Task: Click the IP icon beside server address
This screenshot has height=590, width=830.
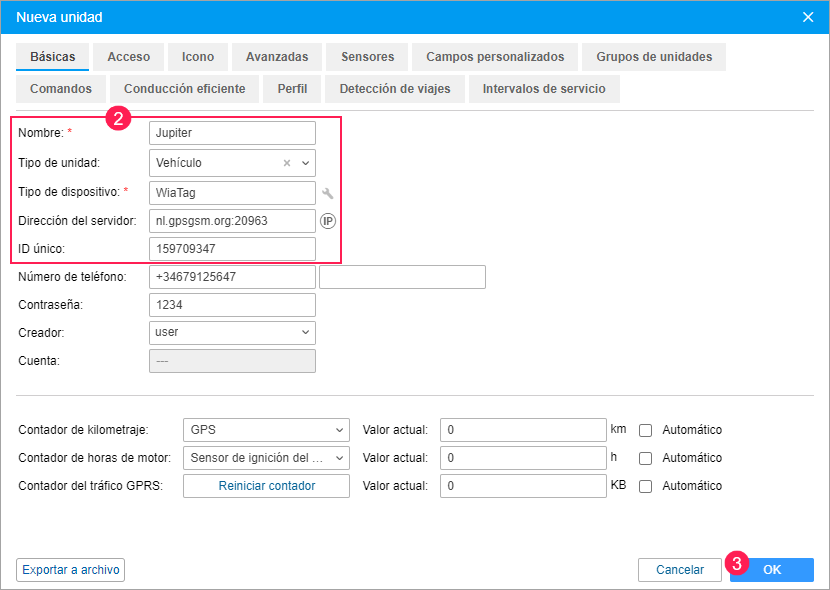Action: point(328,221)
